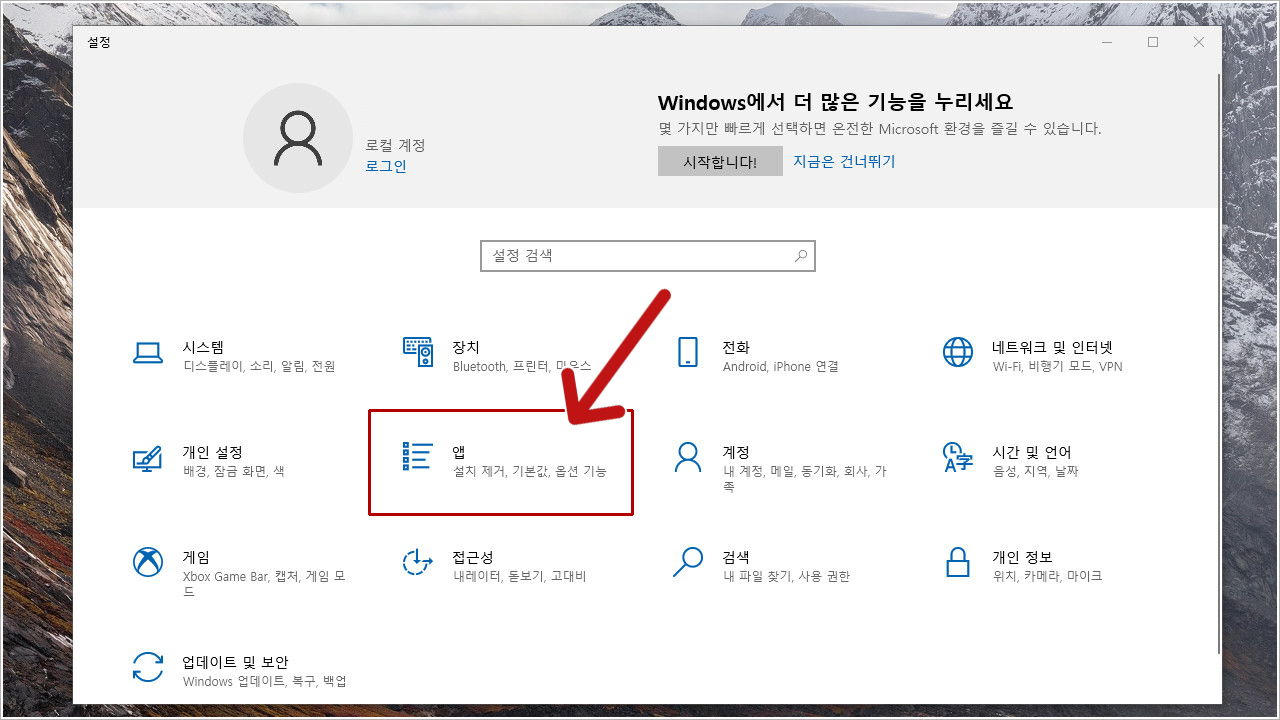Screen dimensions: 1280x720
Task: Click the 지금은 건너뛰기 link
Action: coord(844,161)
